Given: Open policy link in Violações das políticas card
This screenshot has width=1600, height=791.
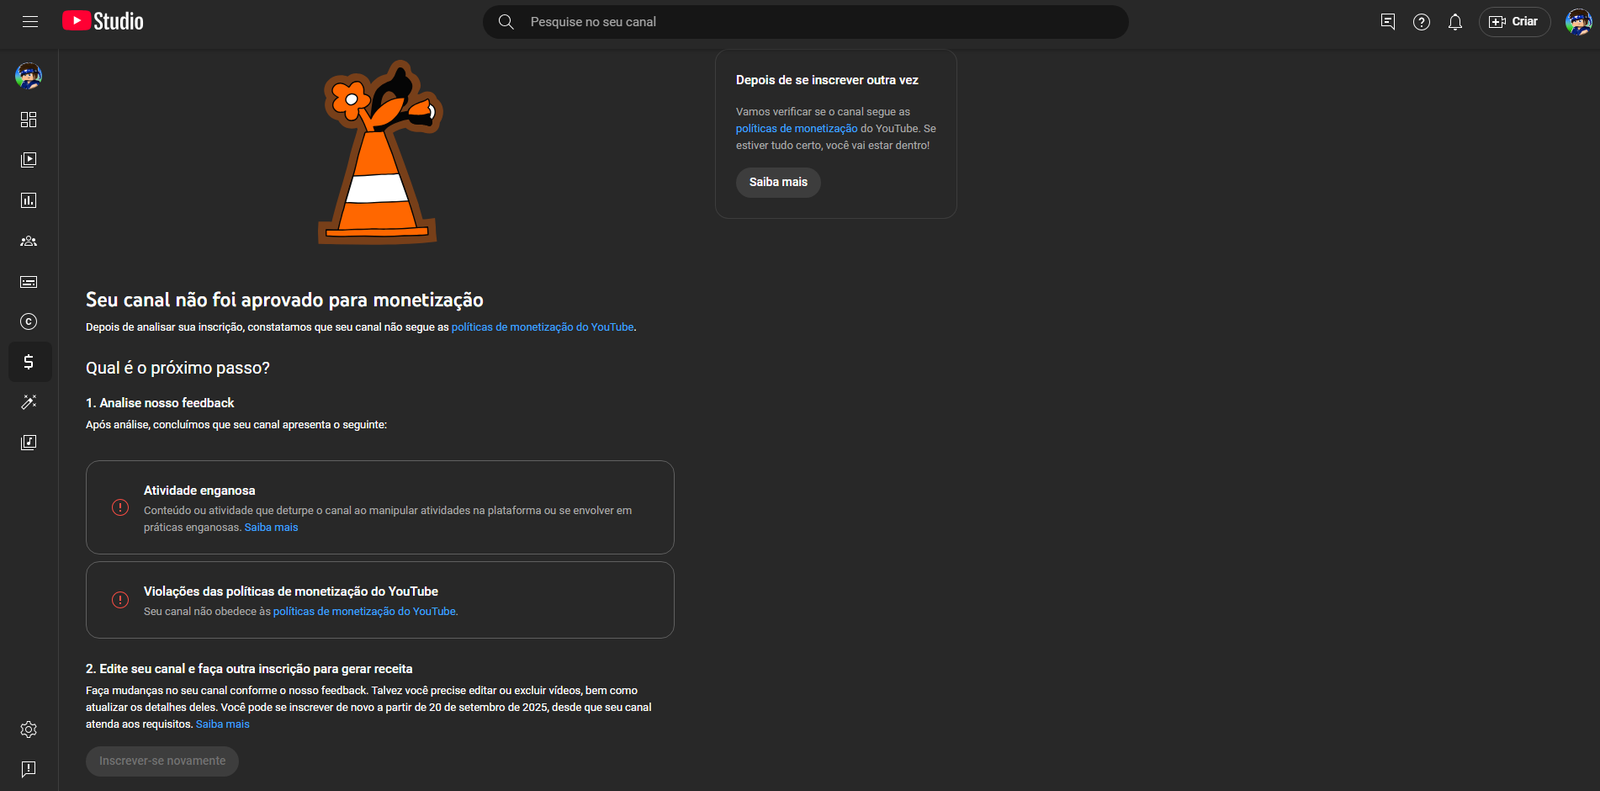Looking at the screenshot, I should pos(365,612).
